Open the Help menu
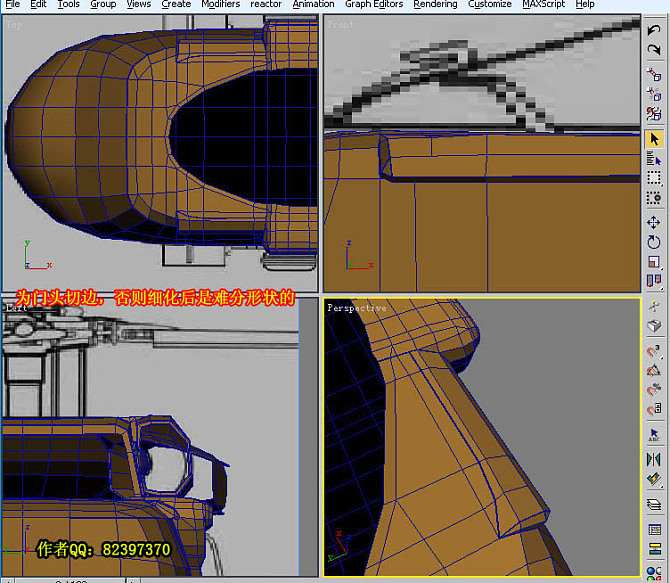The height and width of the screenshot is (583, 670). tap(585, 4)
